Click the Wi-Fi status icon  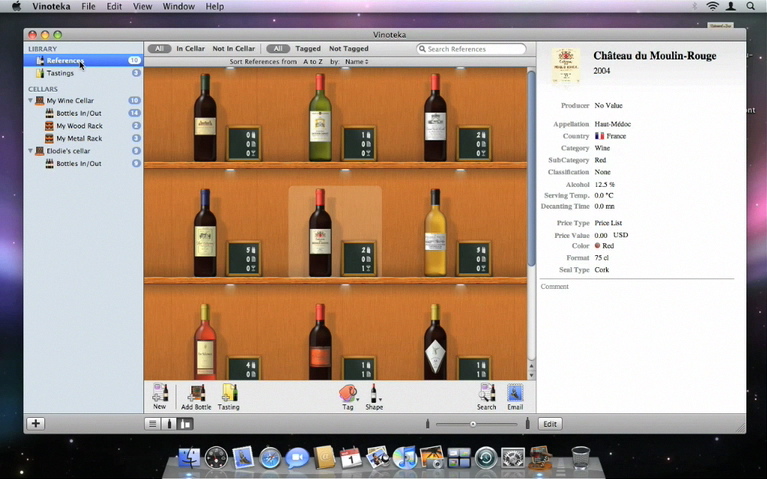point(713,6)
